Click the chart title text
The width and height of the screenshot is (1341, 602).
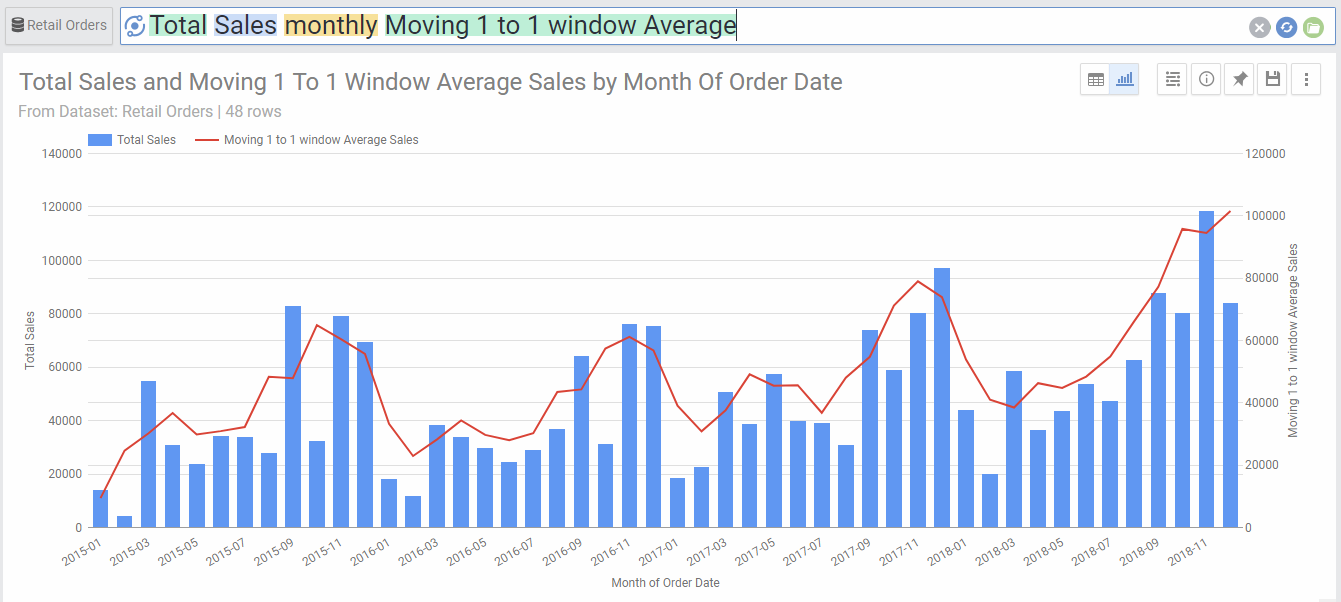[430, 82]
